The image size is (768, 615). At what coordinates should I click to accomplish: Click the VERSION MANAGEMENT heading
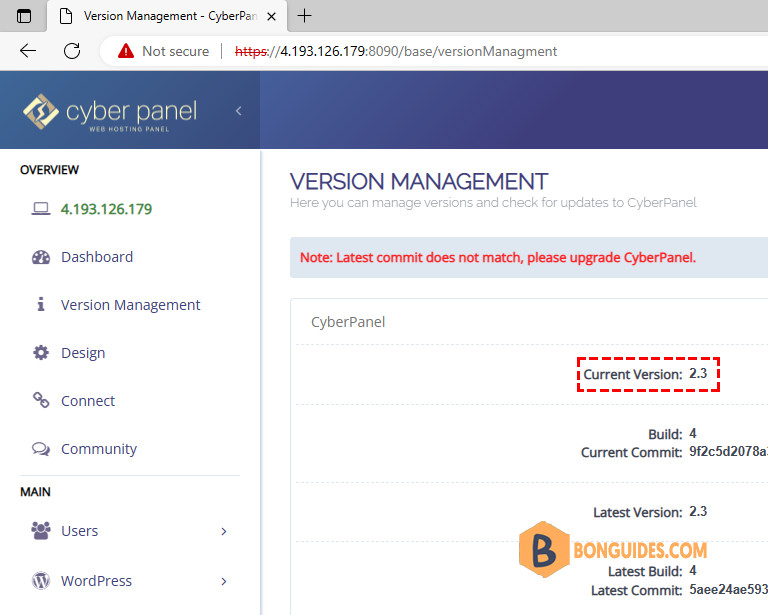point(419,182)
